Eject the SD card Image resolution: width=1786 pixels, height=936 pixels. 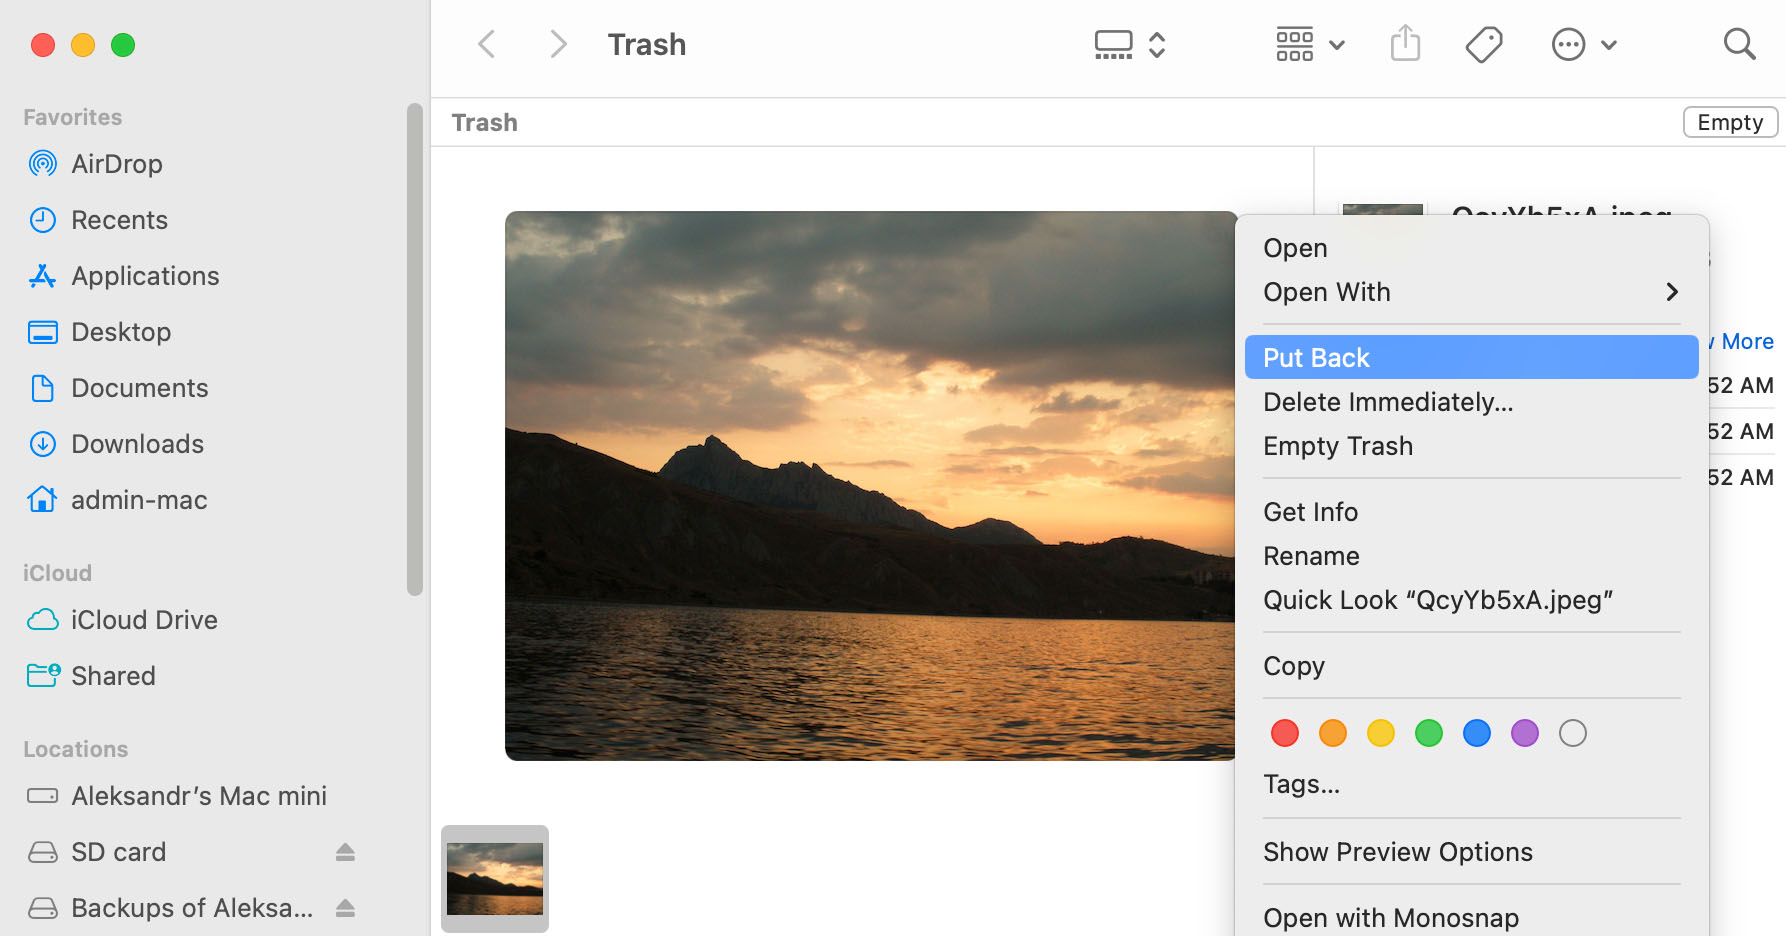[345, 851]
